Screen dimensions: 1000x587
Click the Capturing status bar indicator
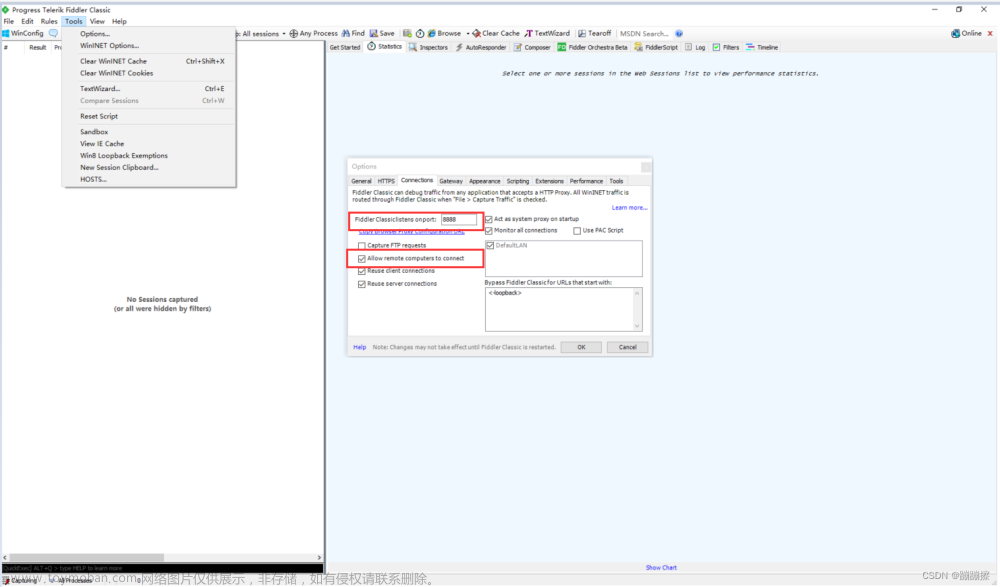[x=20, y=581]
